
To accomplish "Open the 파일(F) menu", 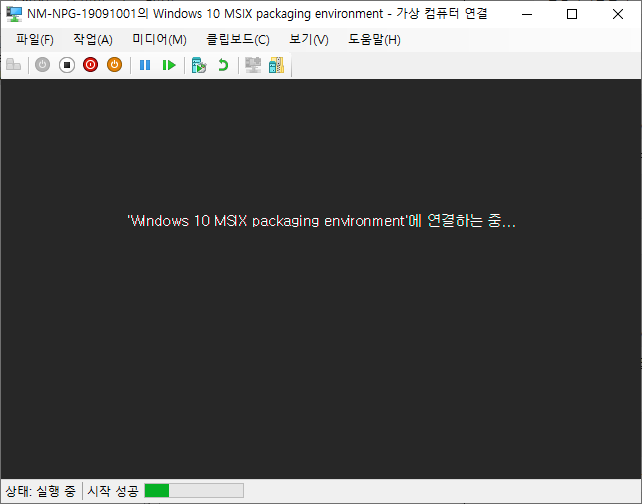I will 35,39.
